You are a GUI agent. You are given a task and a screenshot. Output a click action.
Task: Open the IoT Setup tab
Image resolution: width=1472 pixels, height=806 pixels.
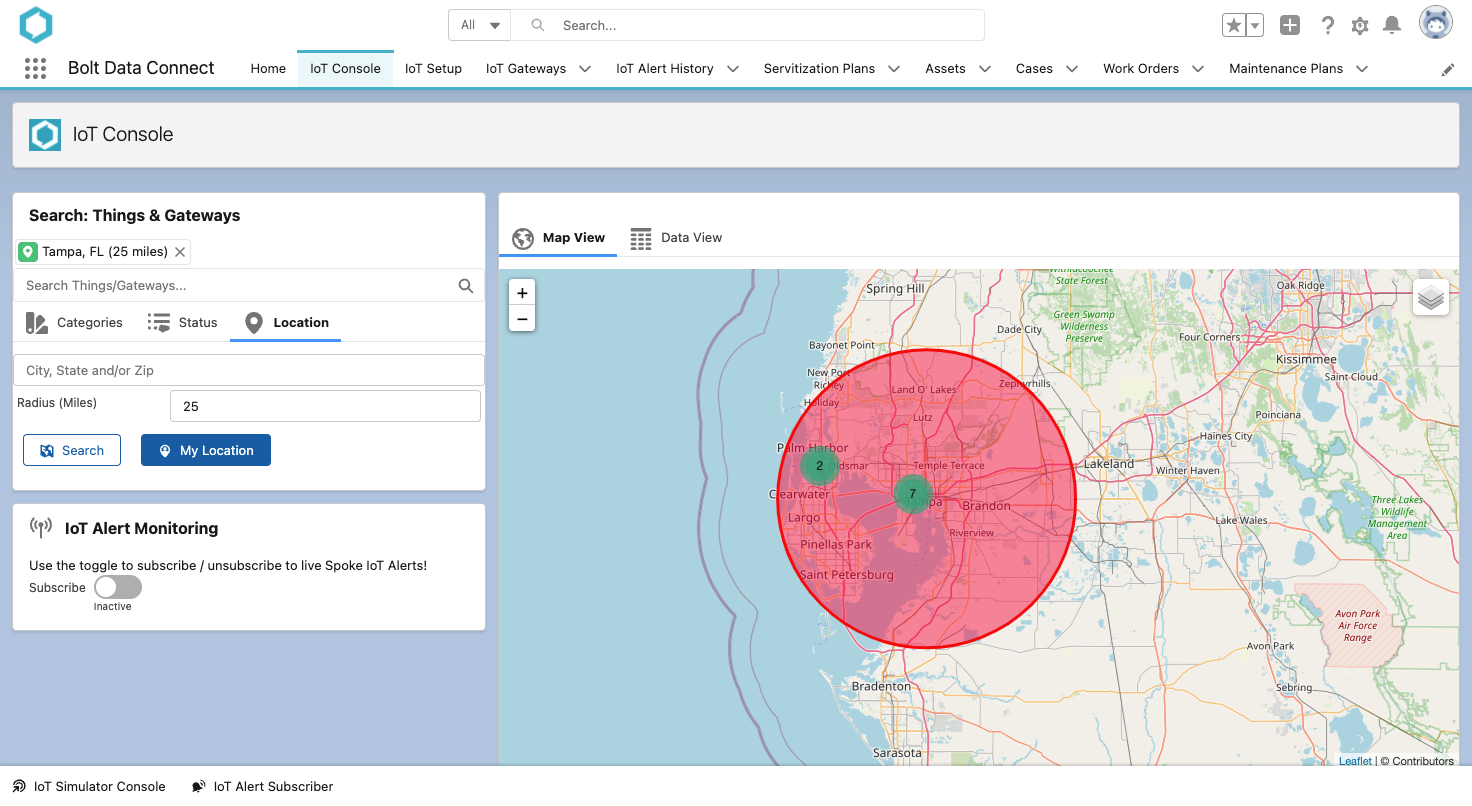(x=433, y=69)
